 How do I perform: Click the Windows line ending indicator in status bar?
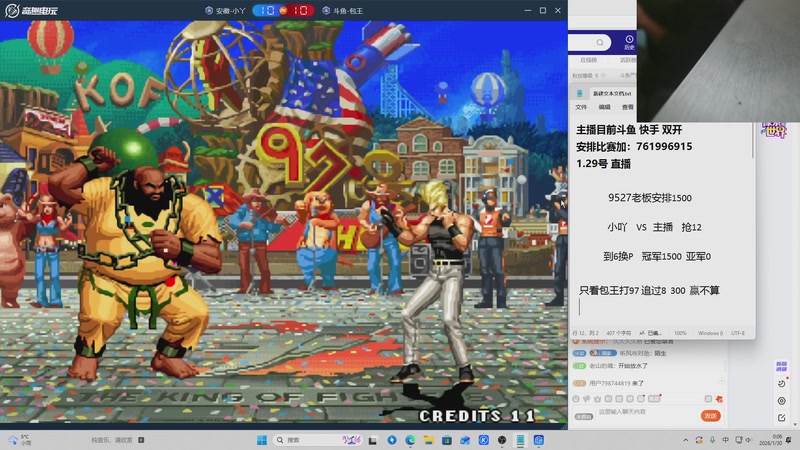click(710, 333)
